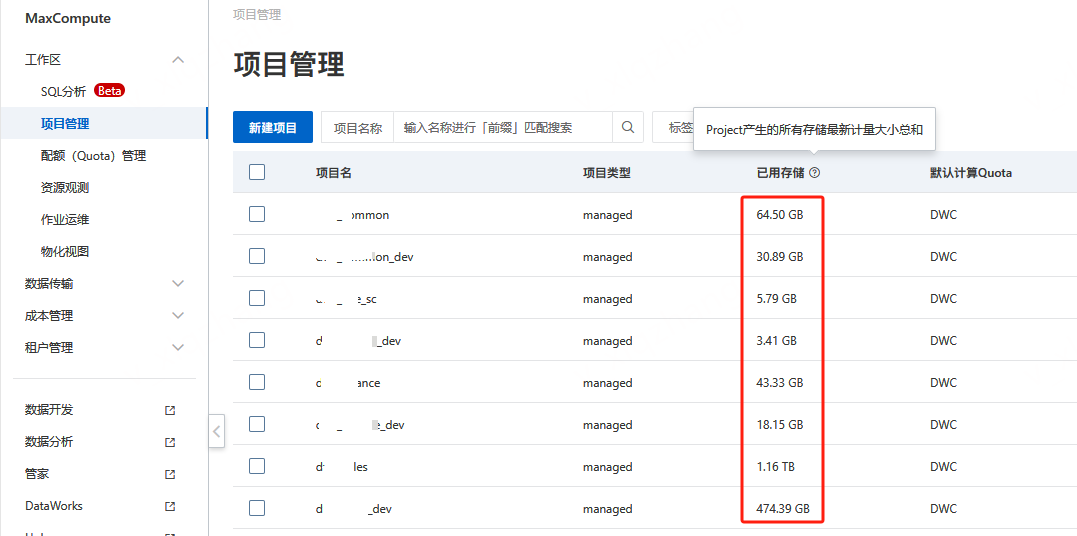Open 数据分析 external link icon

(x=170, y=443)
